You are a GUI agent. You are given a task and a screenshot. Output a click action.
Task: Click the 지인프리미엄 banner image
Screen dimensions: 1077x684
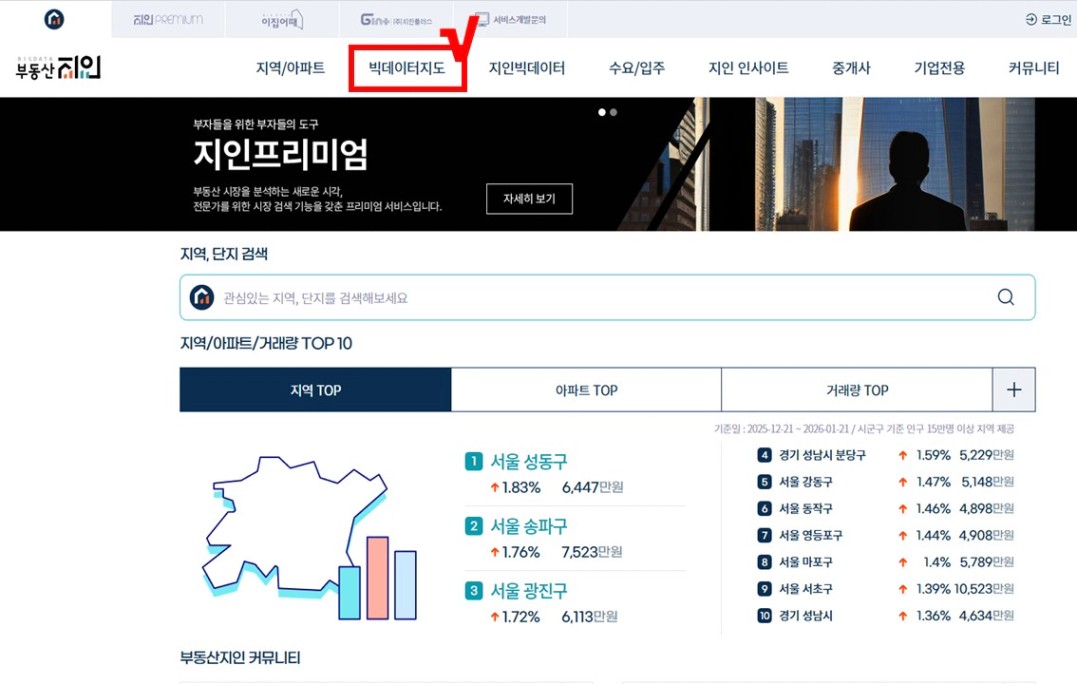tap(538, 164)
